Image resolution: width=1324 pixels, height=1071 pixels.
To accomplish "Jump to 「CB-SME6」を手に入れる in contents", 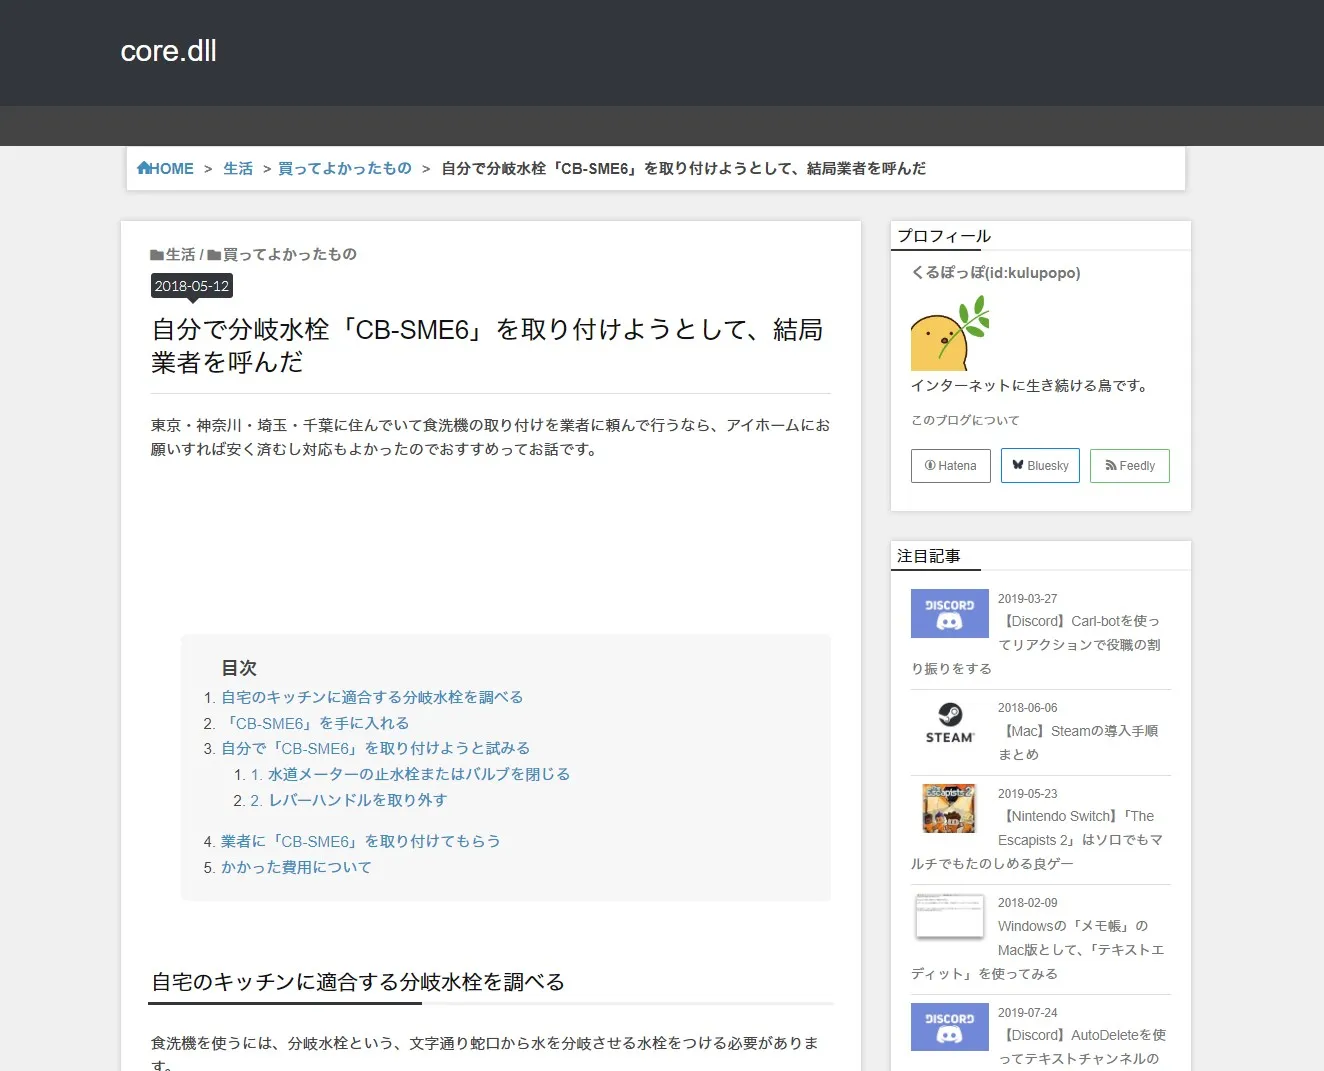I will 315,723.
